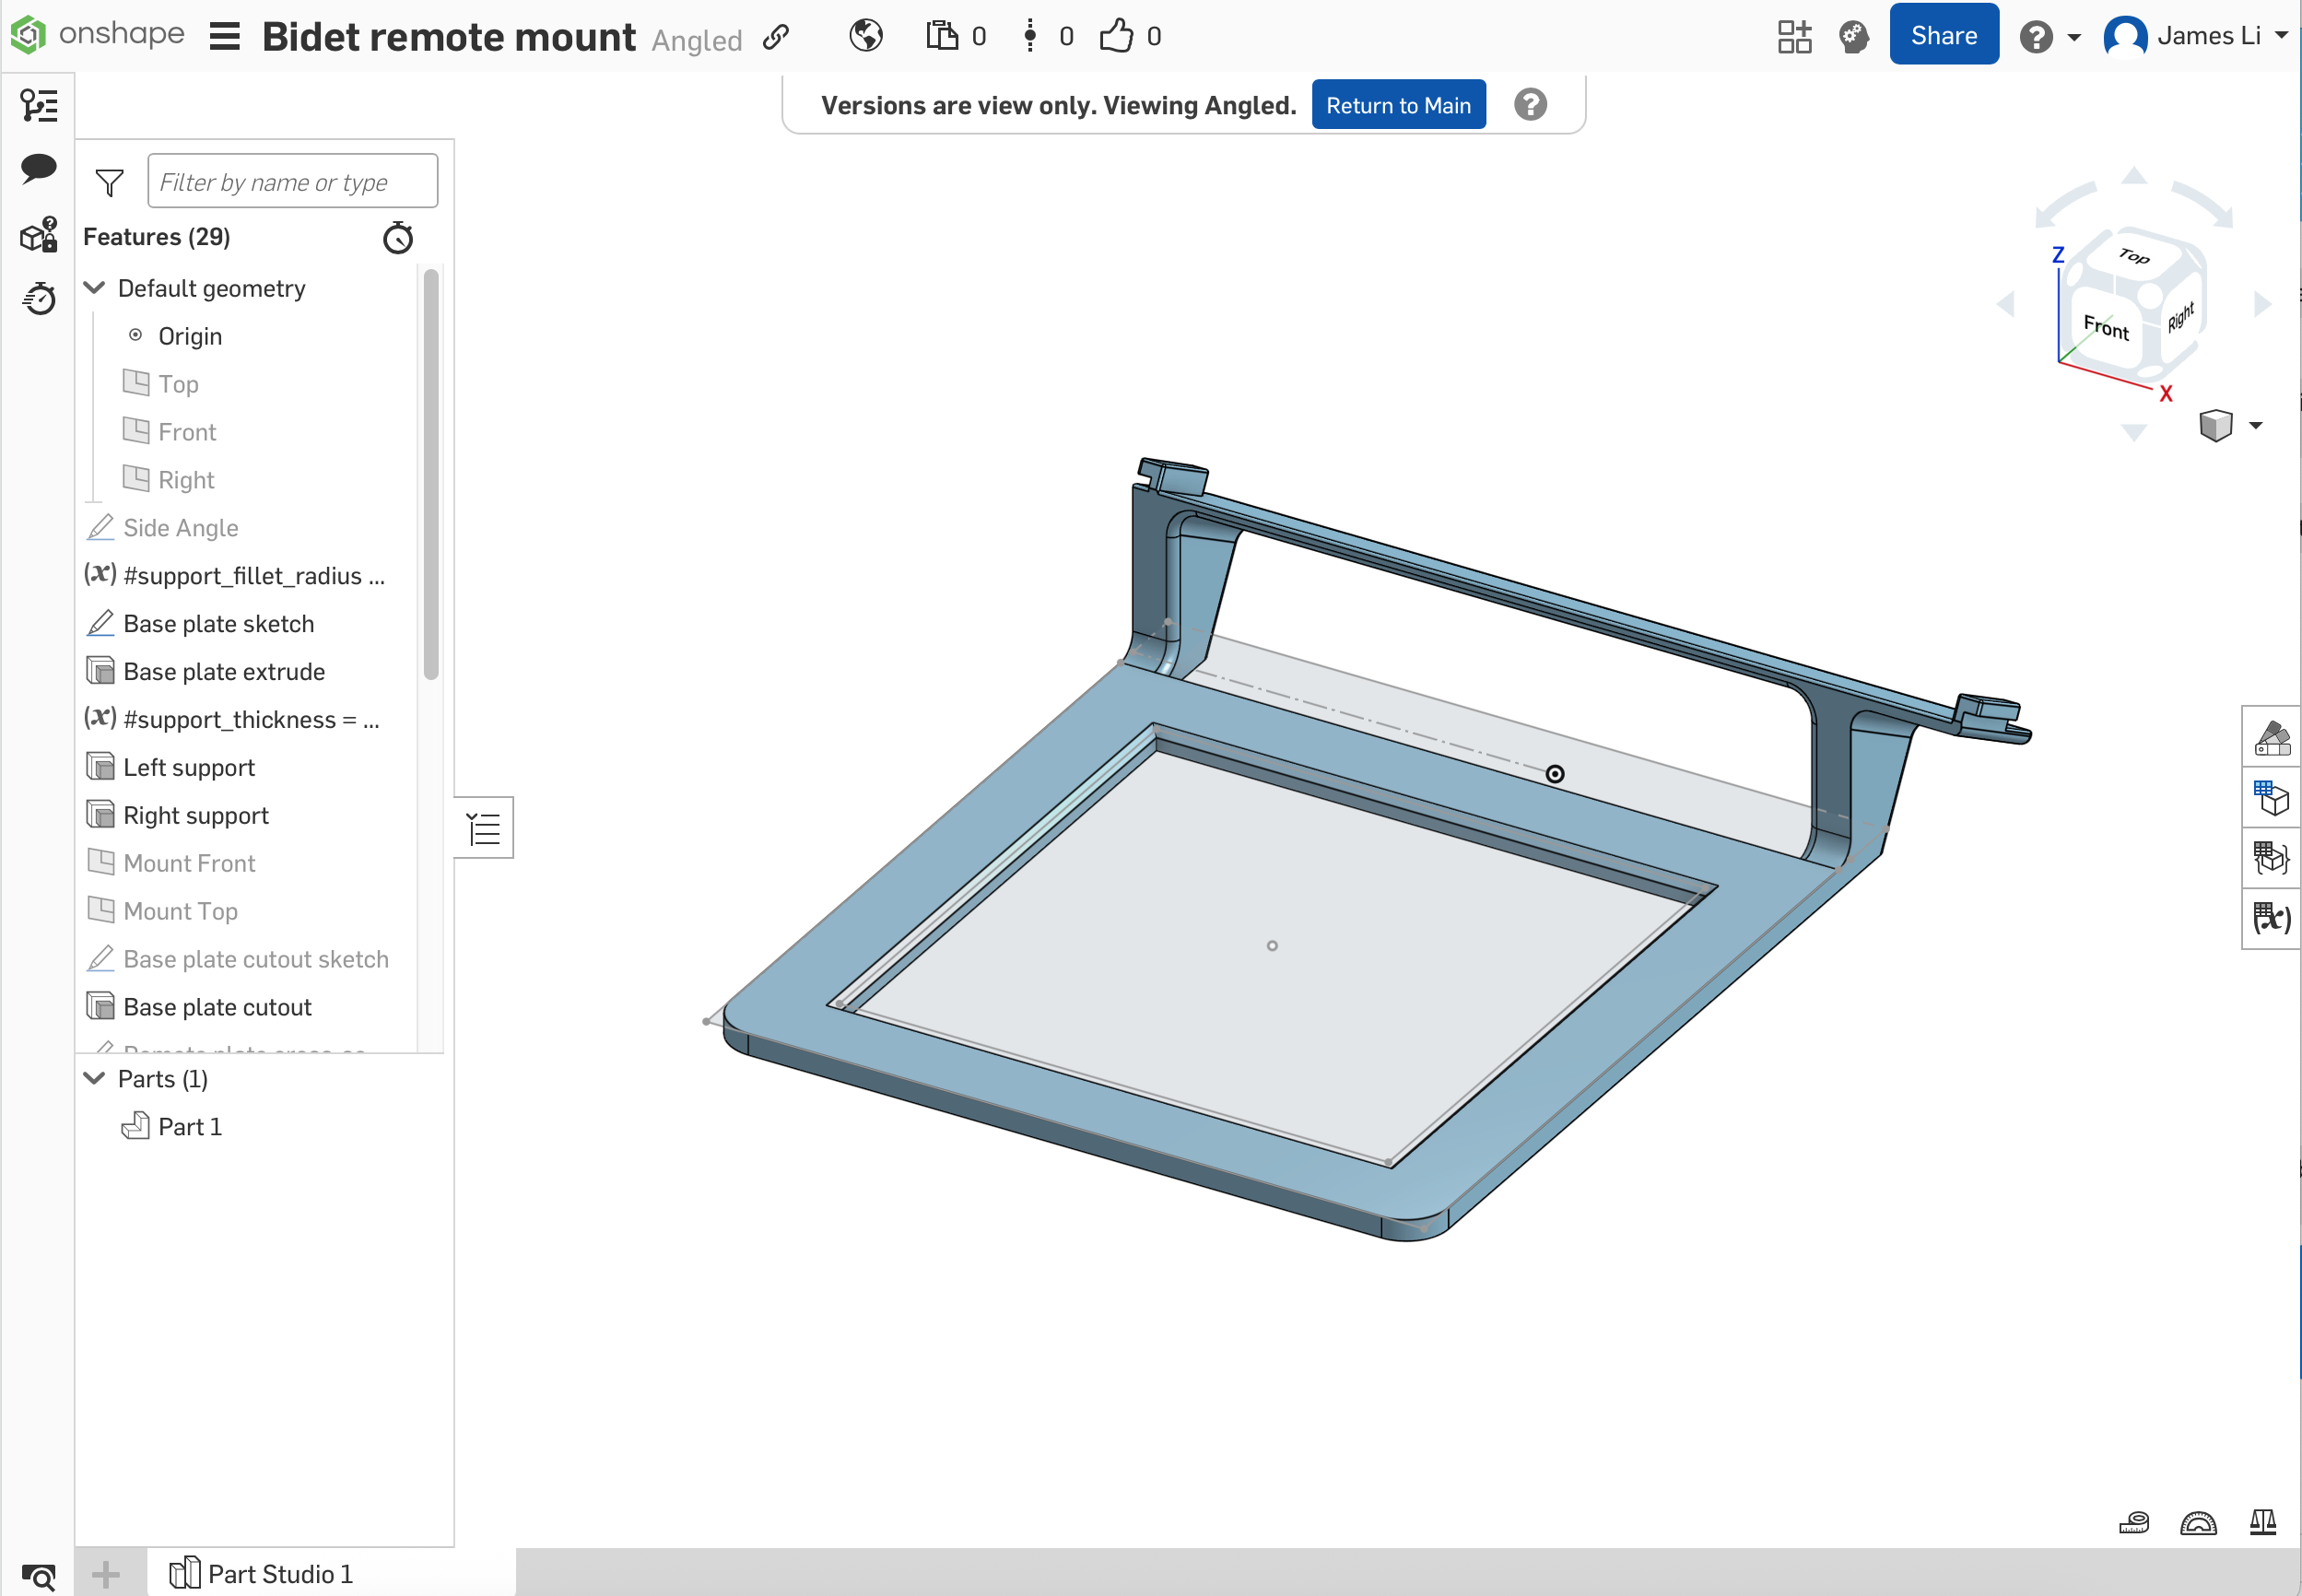Click the Share button

[x=1943, y=35]
